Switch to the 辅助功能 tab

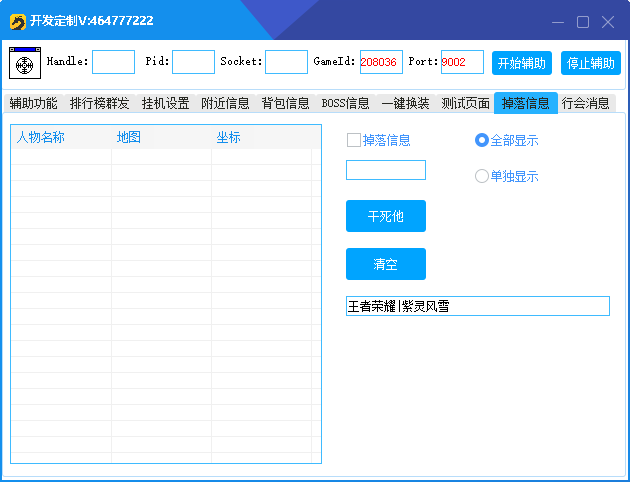pos(33,103)
